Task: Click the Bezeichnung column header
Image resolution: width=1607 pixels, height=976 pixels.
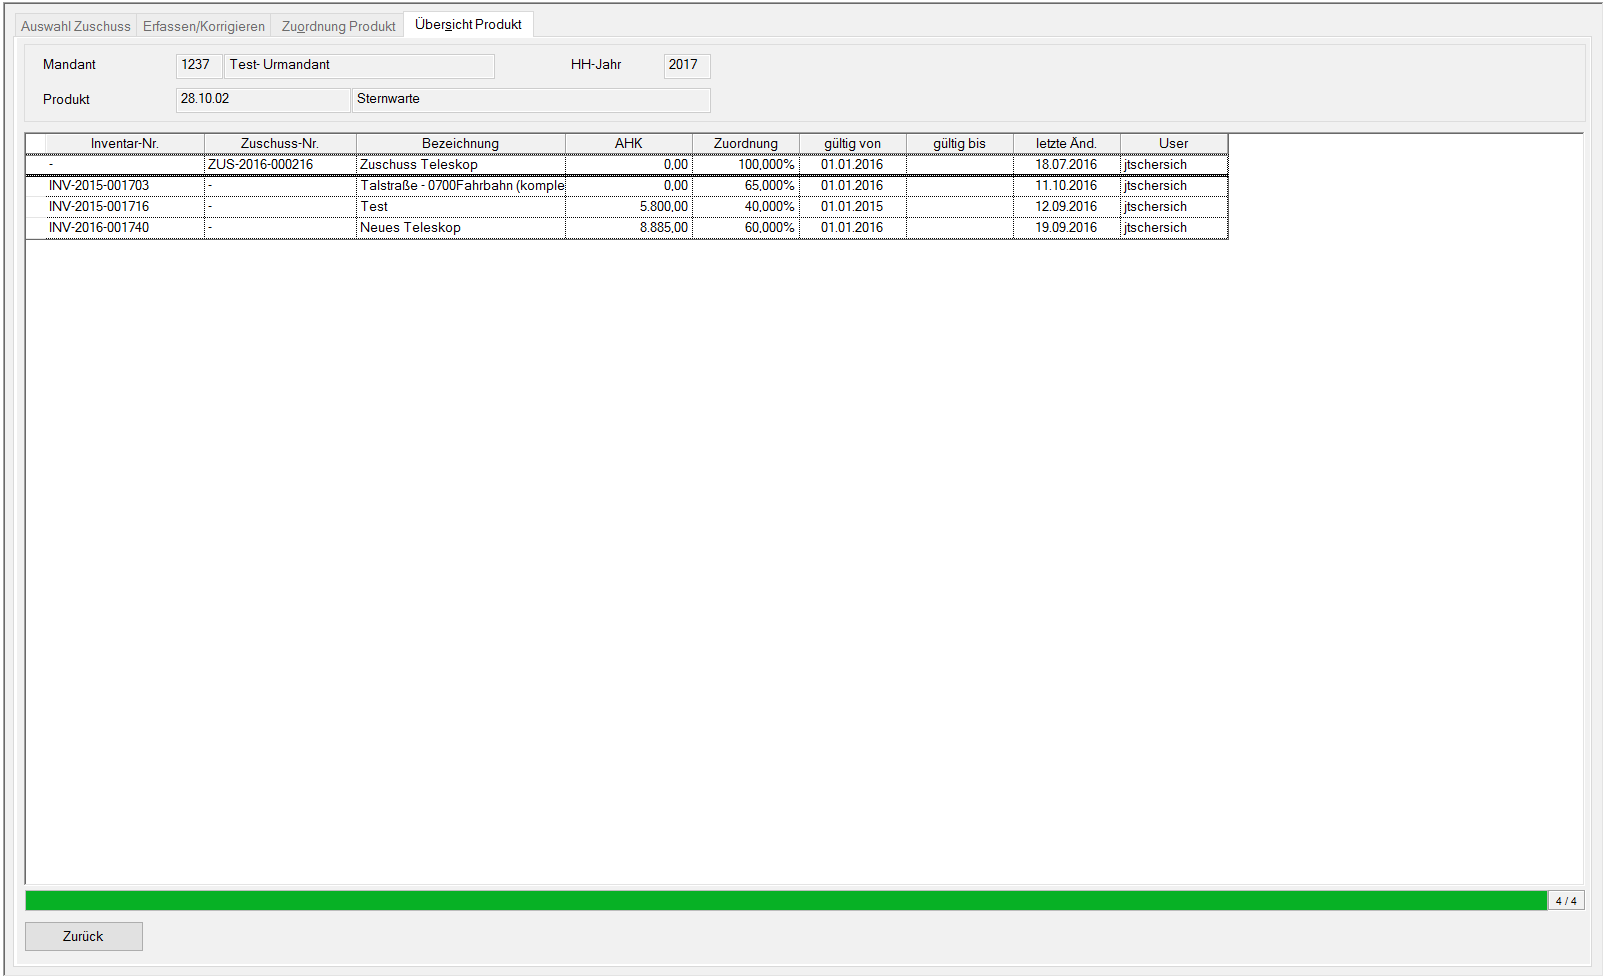Action: click(460, 143)
